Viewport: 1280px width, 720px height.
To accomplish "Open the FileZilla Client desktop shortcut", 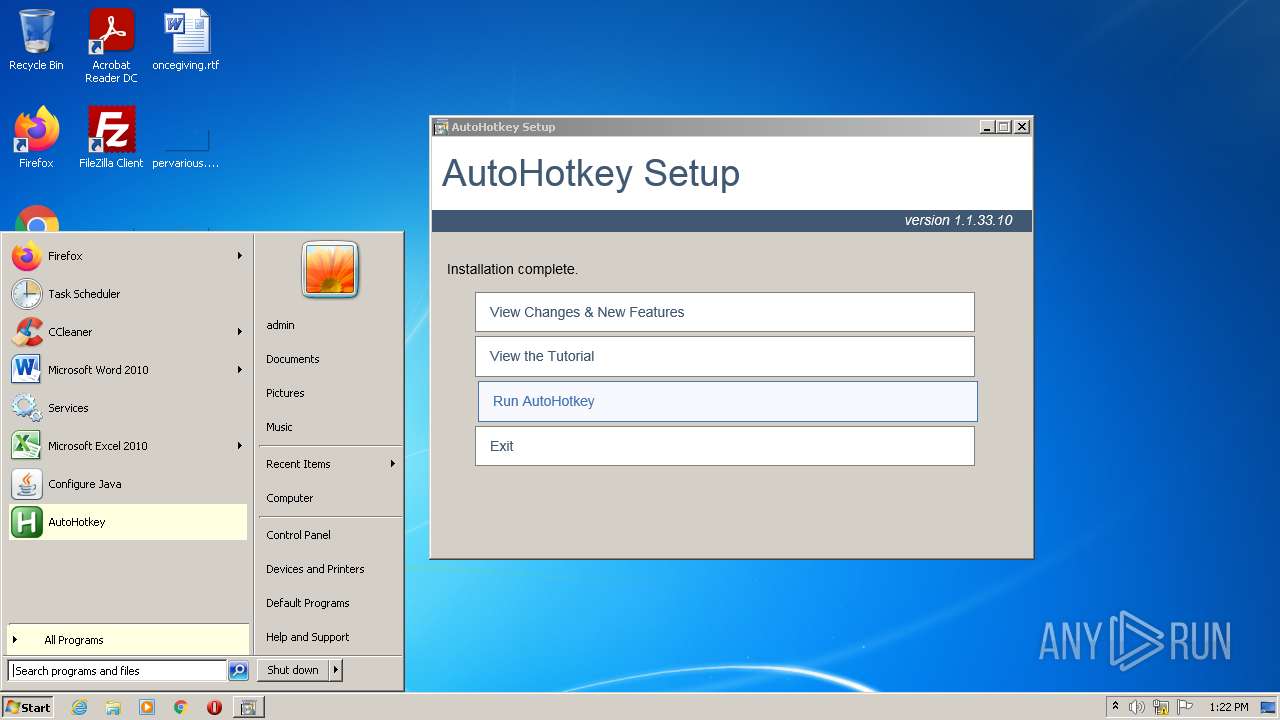I will pyautogui.click(x=111, y=137).
